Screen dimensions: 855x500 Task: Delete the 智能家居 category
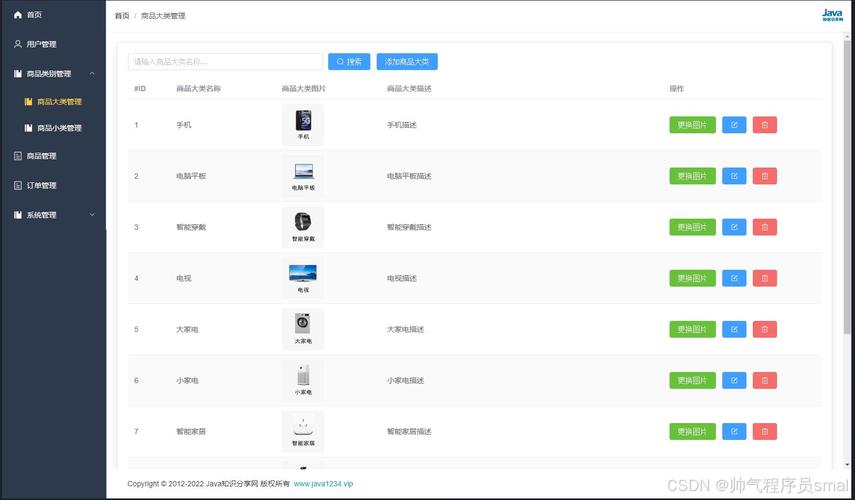pos(764,431)
